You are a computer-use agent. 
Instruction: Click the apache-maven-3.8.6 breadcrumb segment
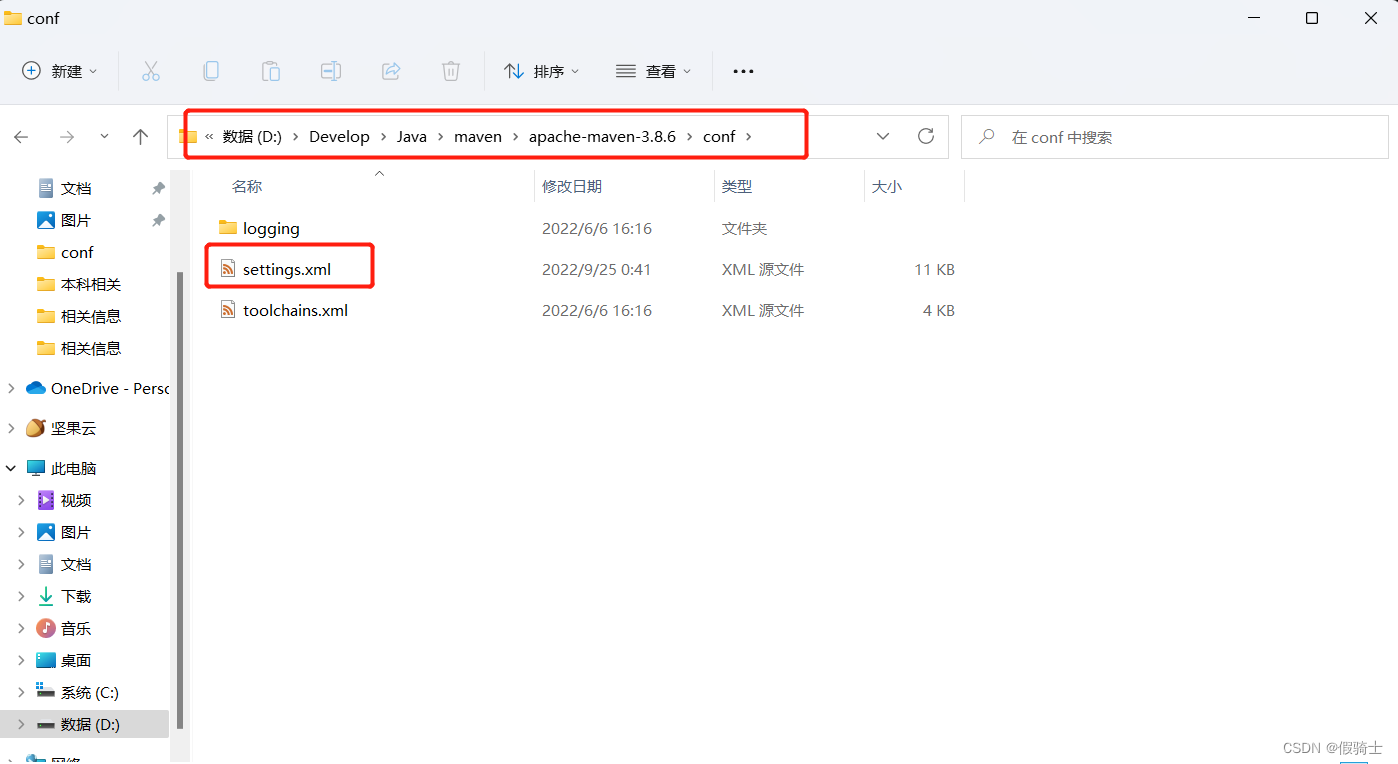(x=604, y=137)
